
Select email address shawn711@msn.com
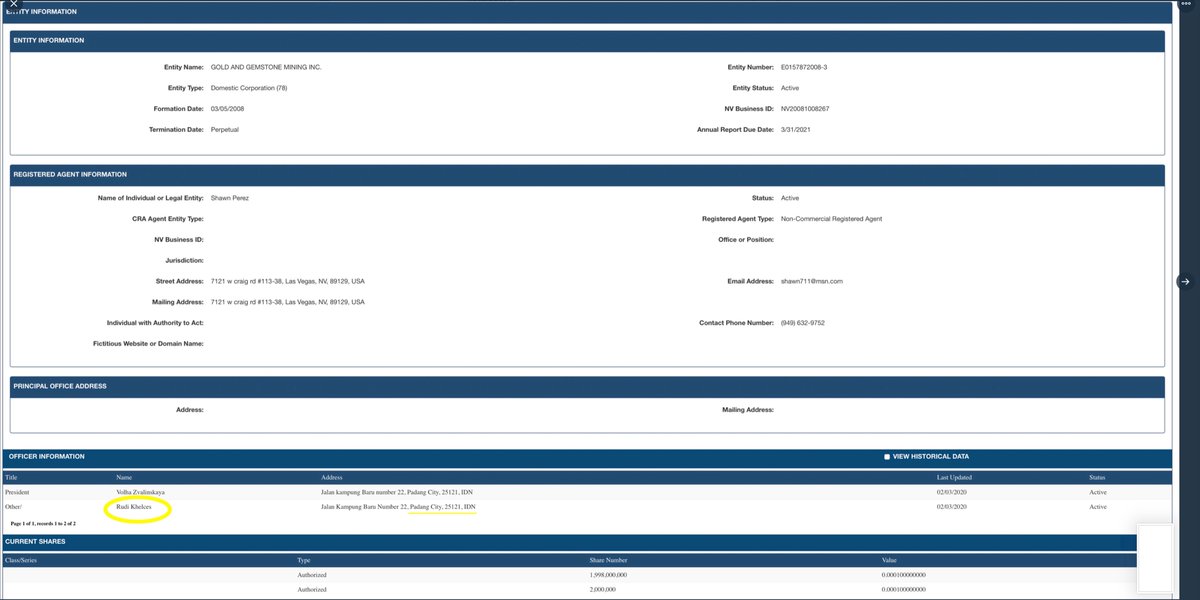coord(812,281)
